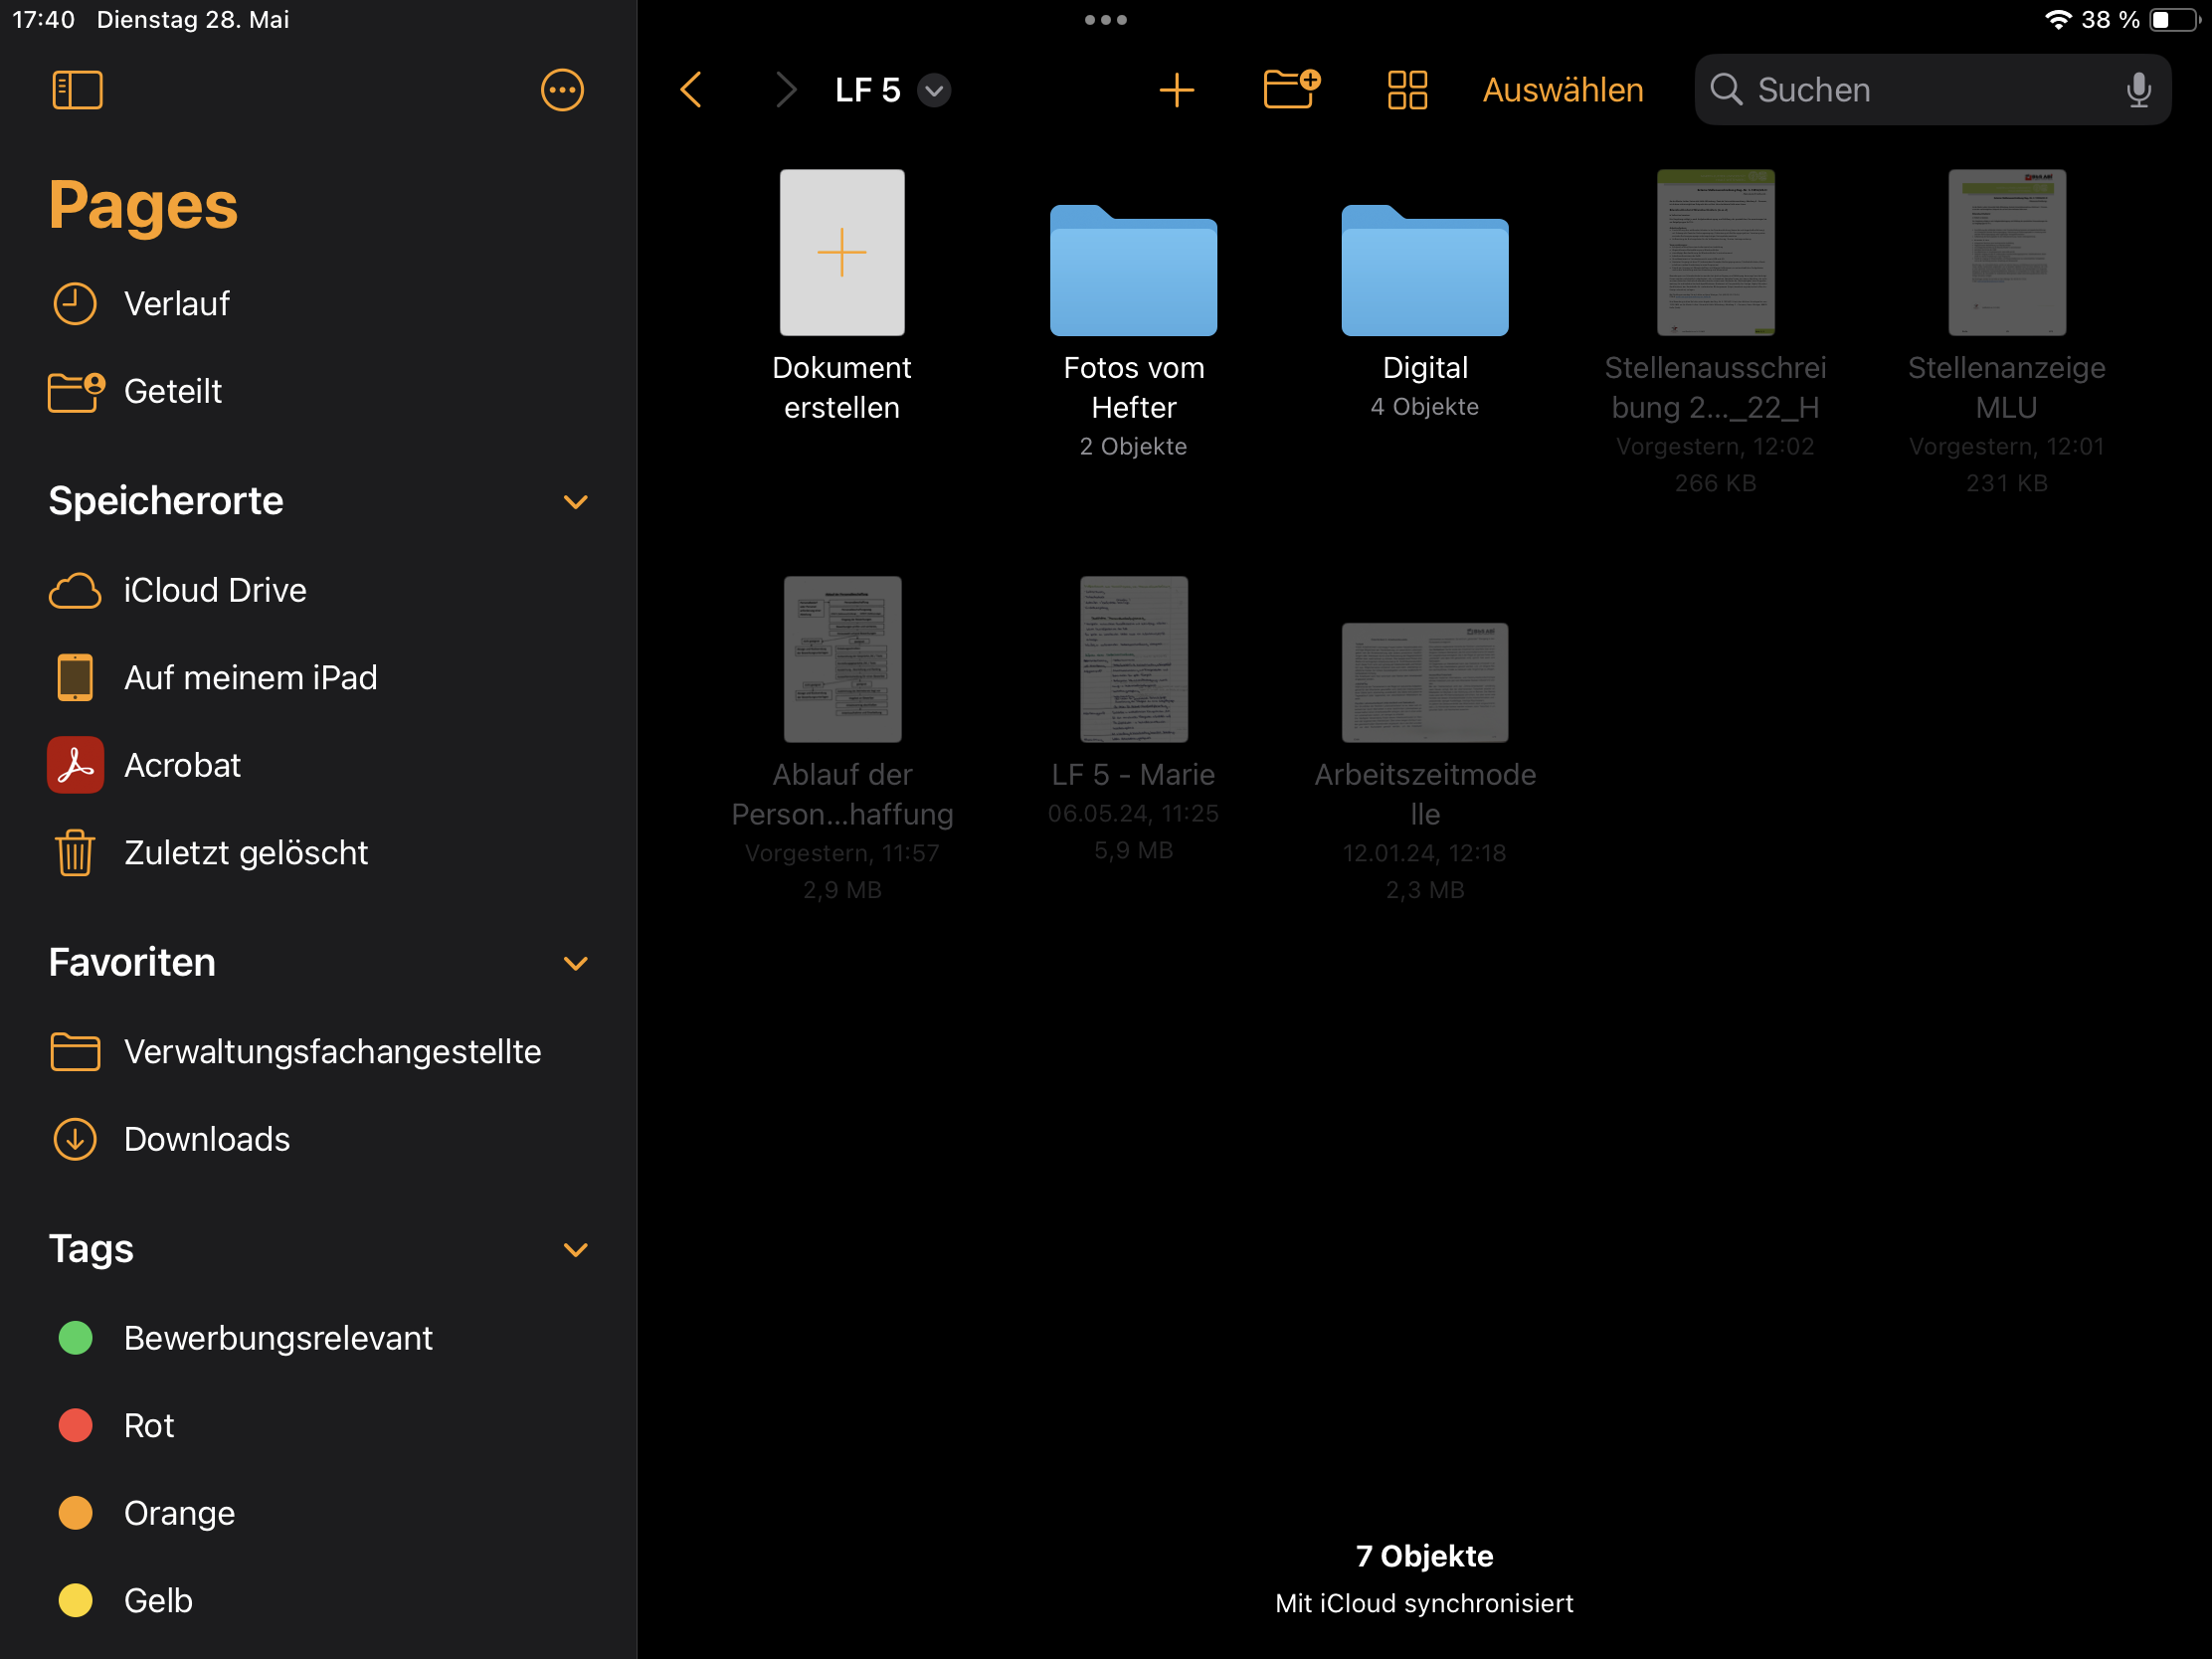Tap the back navigation arrow
The width and height of the screenshot is (2212, 1659).
691,90
